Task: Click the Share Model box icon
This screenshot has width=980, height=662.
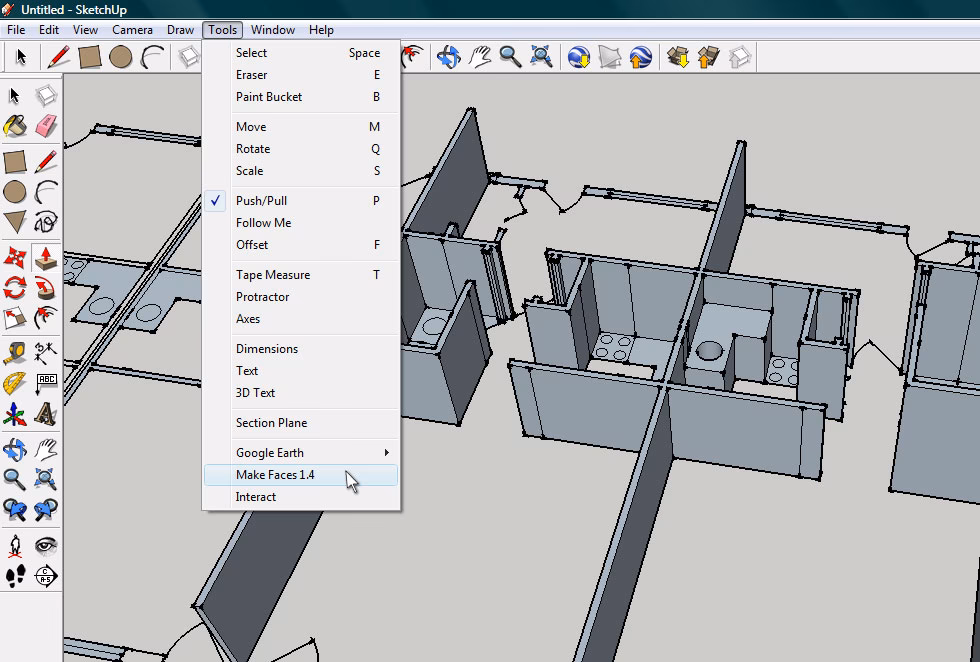Action: tap(709, 56)
